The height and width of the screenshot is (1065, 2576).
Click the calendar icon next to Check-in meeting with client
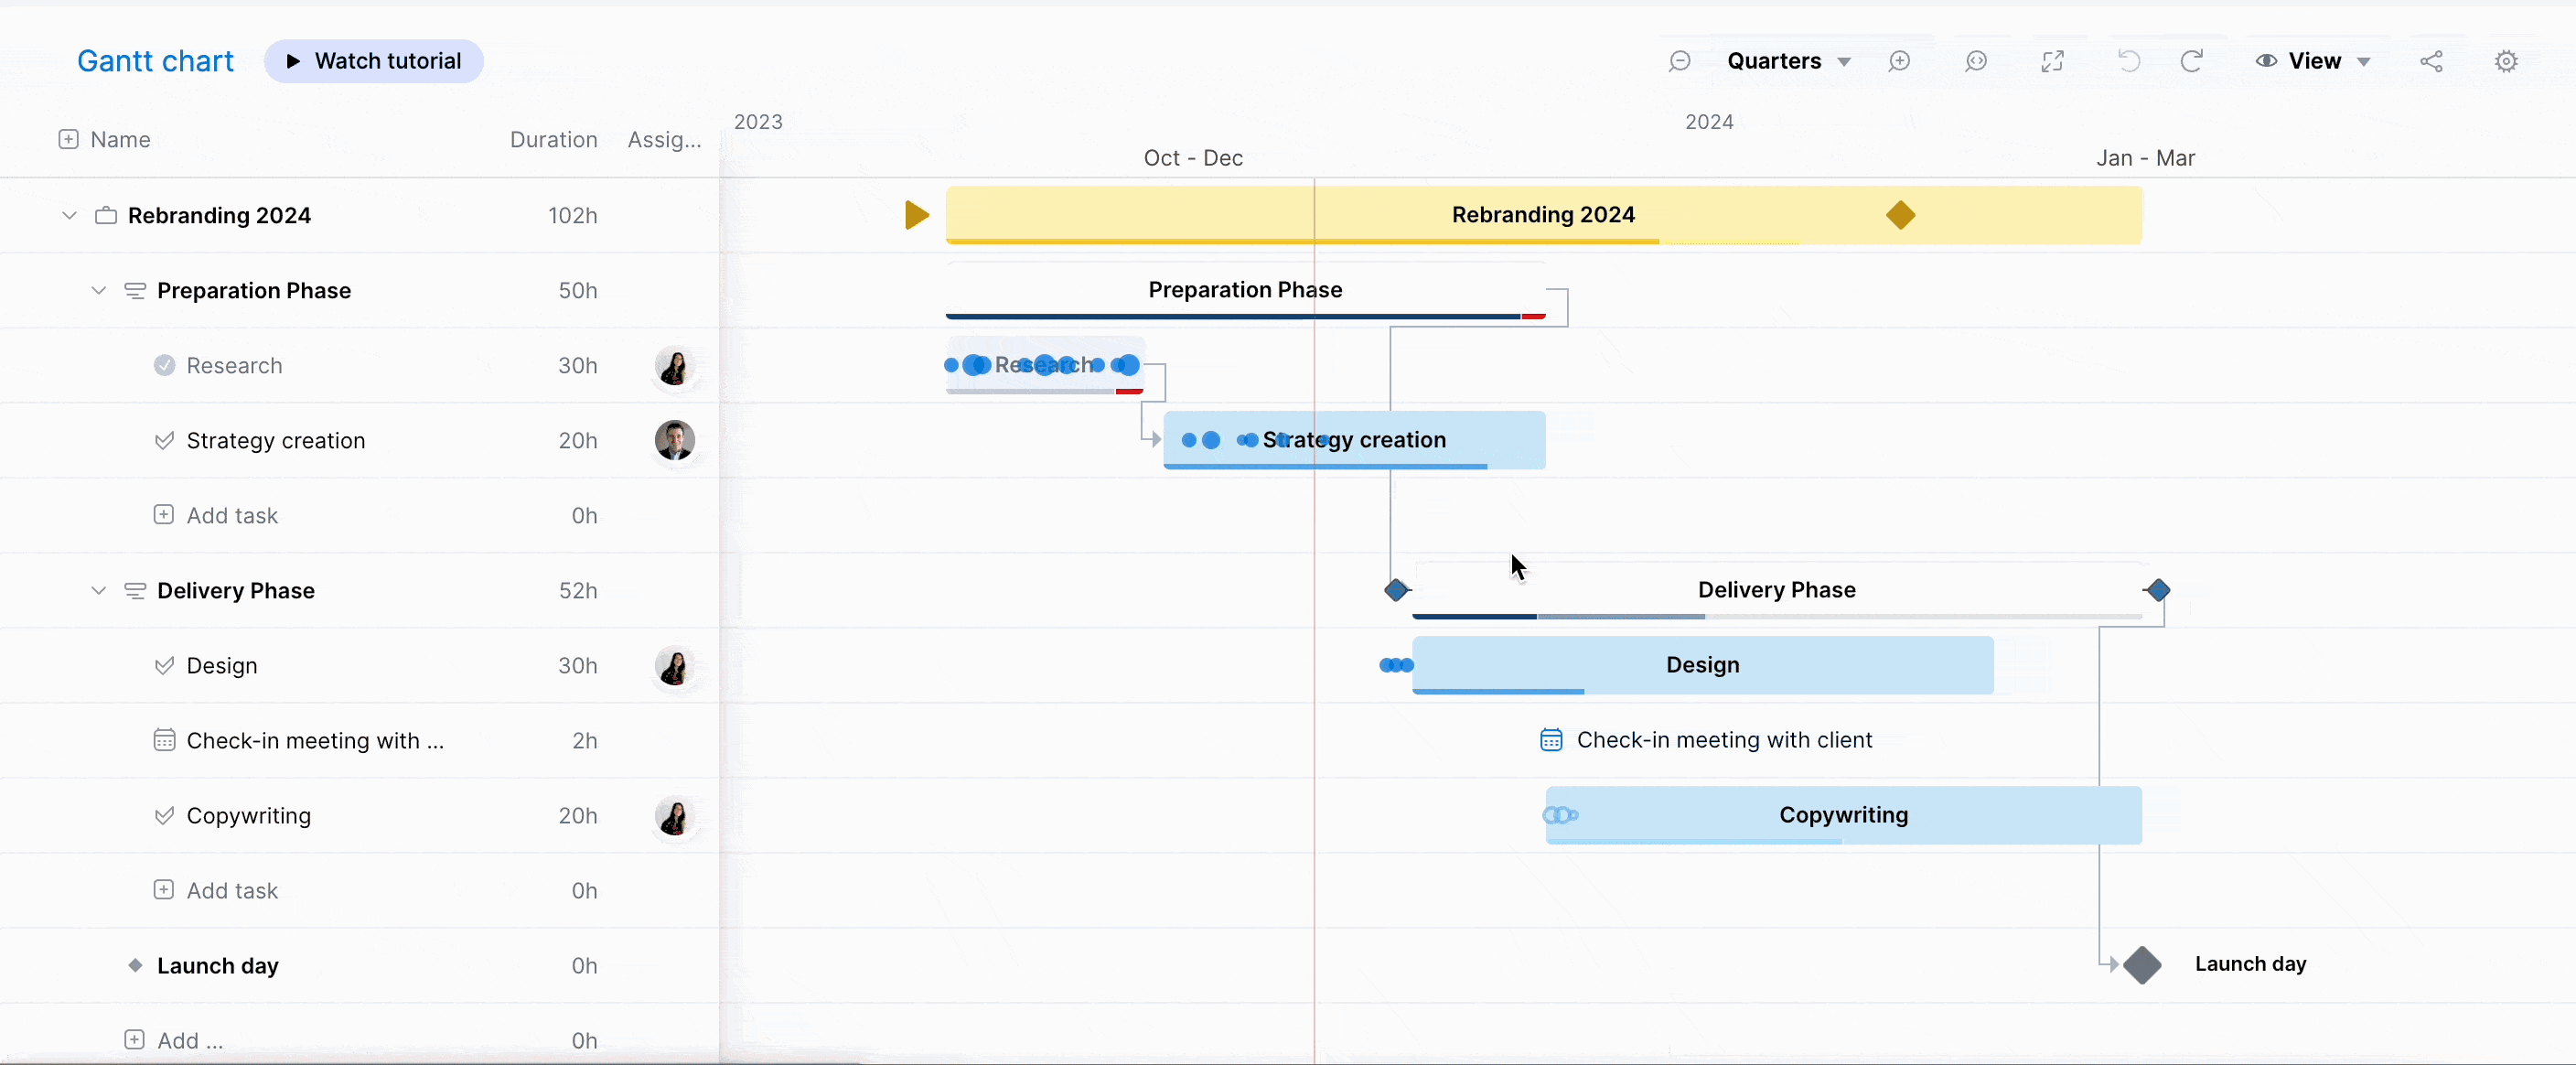click(x=1551, y=740)
